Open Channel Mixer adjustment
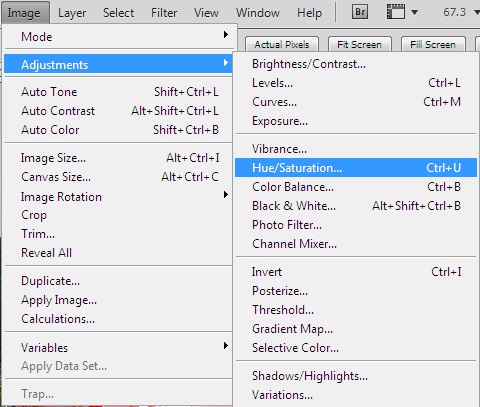480x407 pixels. pyautogui.click(x=356, y=244)
